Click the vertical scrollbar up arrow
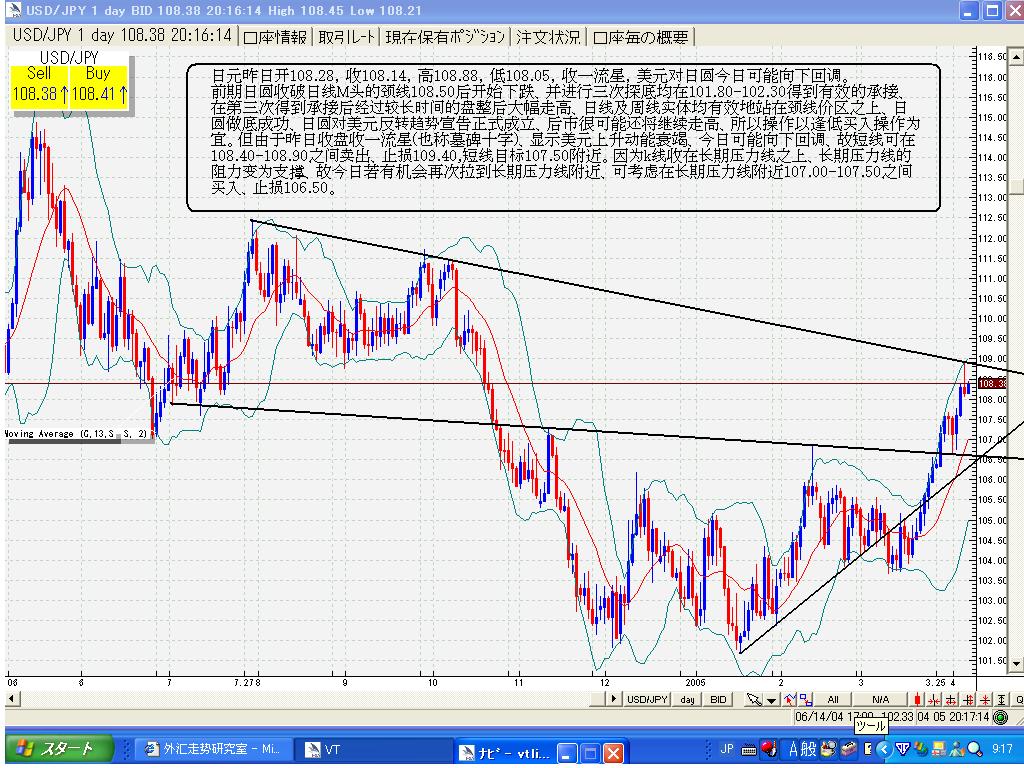 click(x=1016, y=57)
